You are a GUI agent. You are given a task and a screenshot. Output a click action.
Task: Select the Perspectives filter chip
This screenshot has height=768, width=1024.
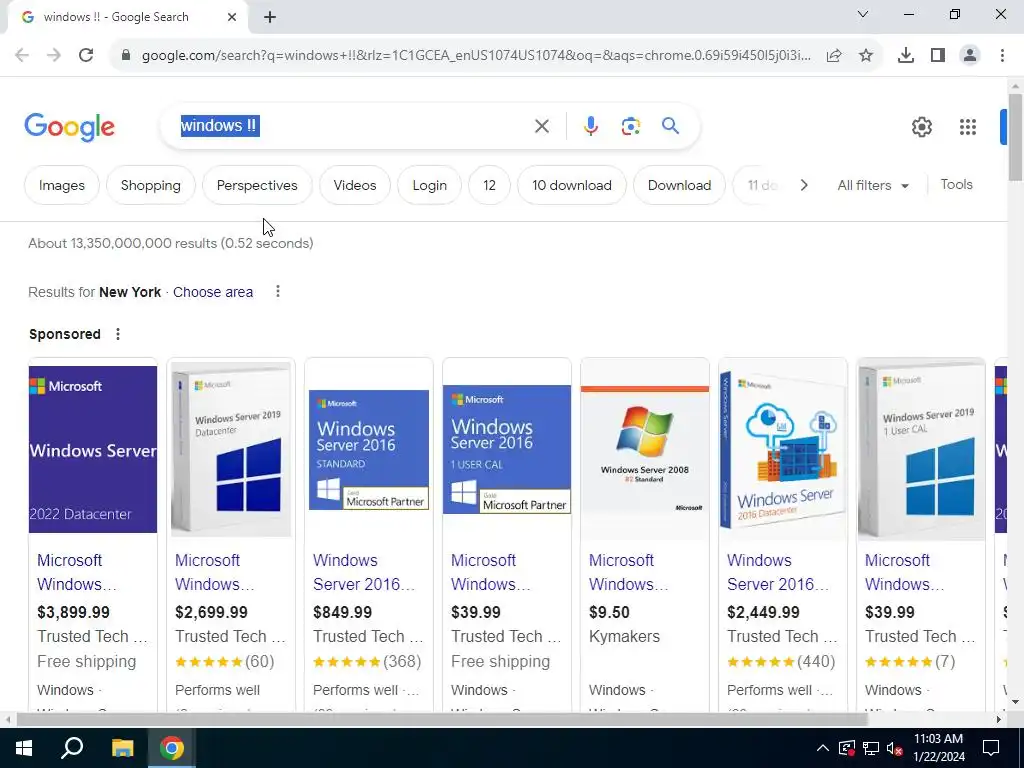(257, 185)
